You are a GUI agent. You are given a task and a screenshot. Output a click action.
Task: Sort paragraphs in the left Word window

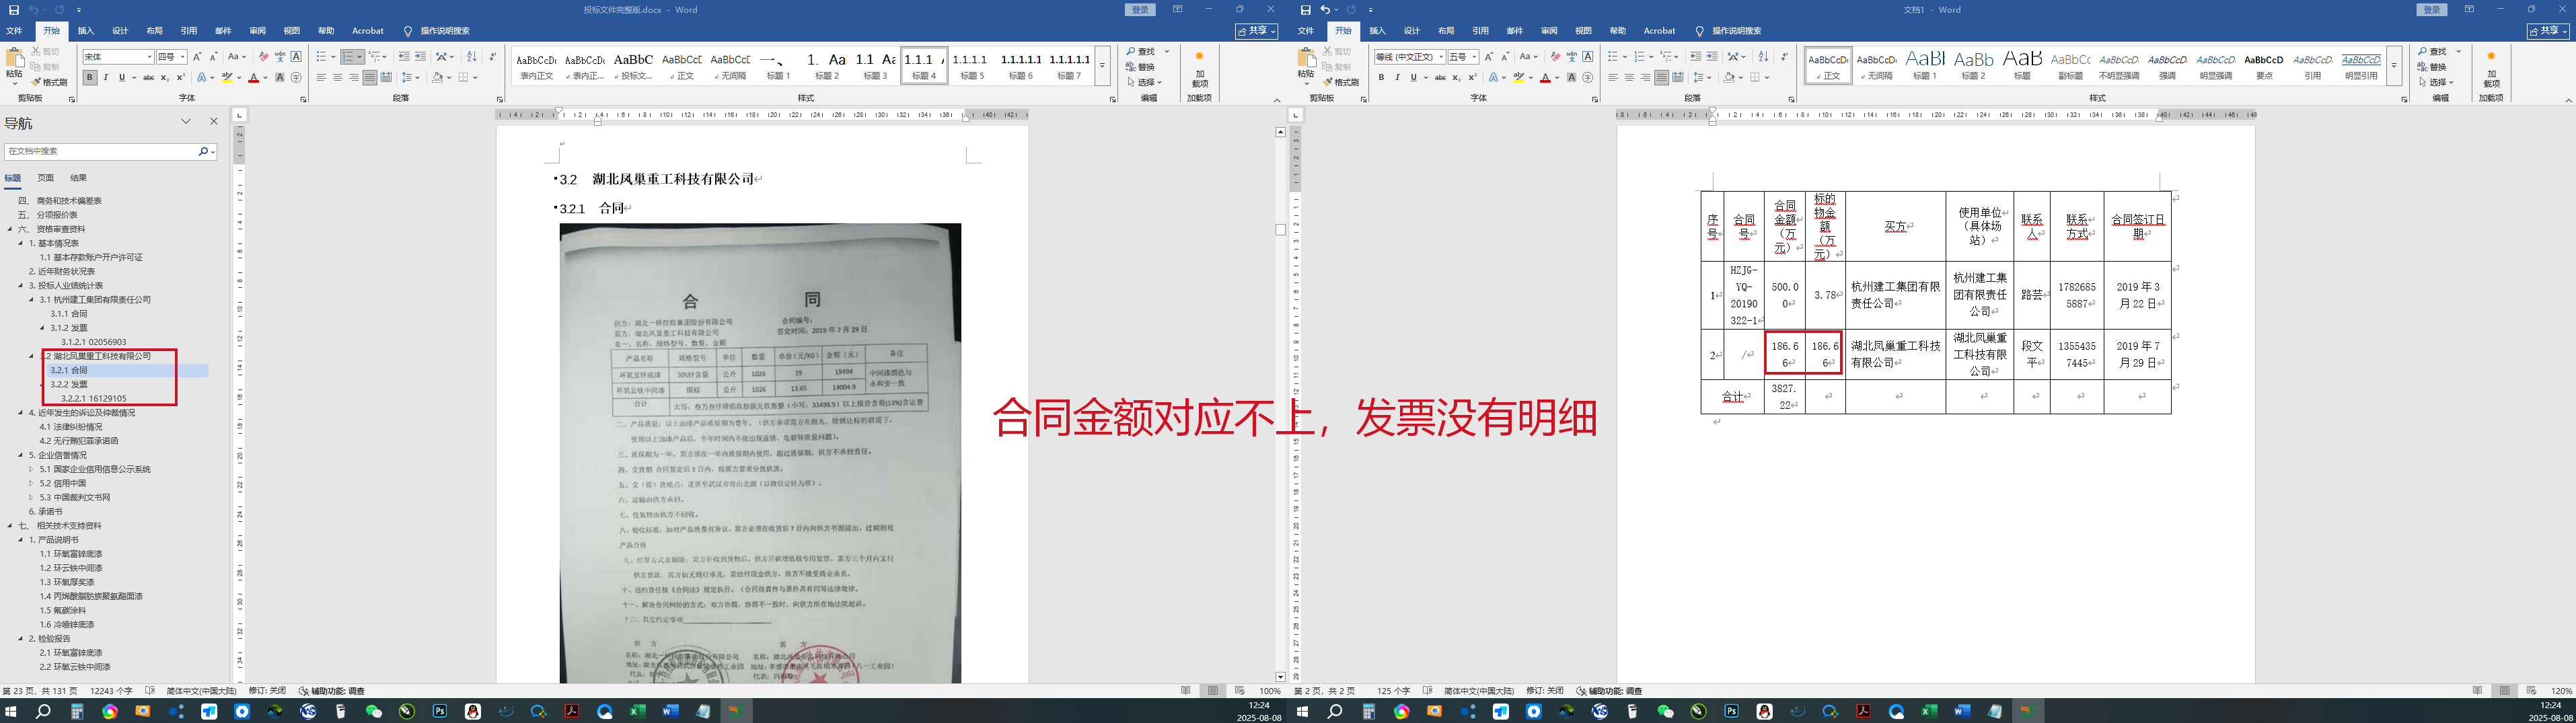coord(471,57)
